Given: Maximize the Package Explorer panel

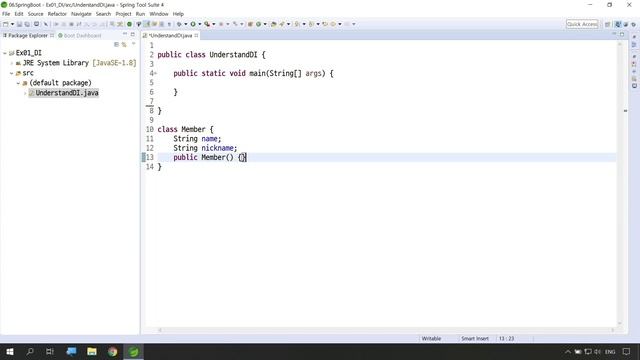Looking at the screenshot, I should coord(133,34).
